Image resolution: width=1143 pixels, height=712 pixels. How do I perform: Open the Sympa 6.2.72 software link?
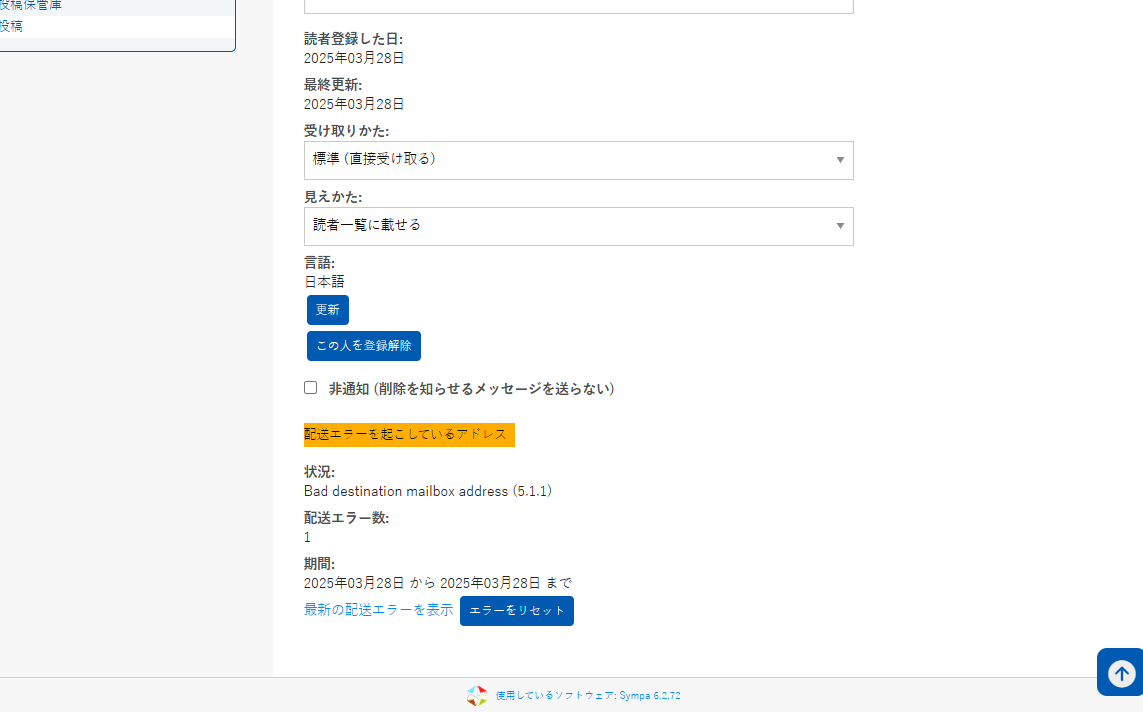(588, 695)
